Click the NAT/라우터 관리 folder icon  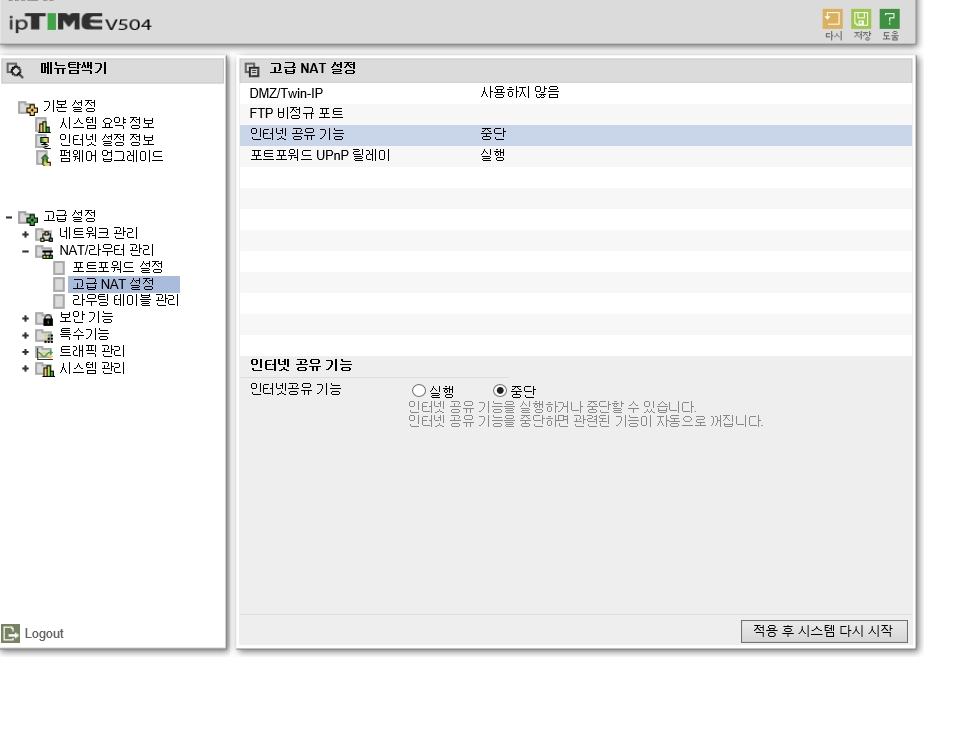44,251
